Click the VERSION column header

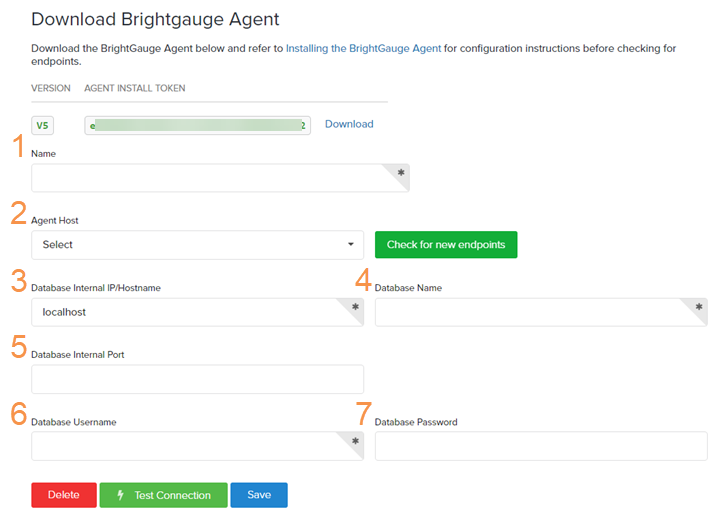[51, 88]
